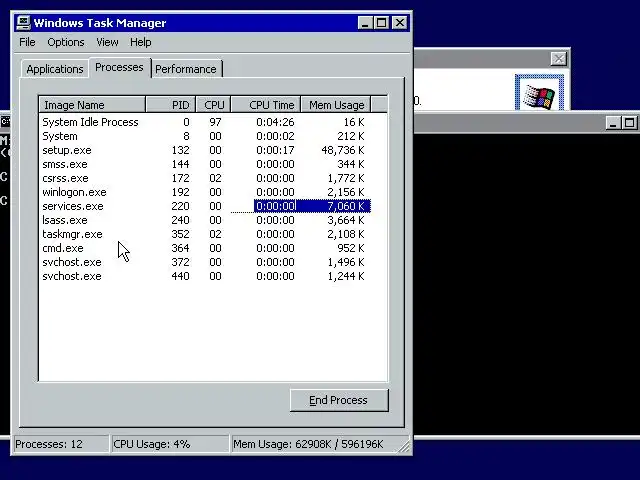Sort by Mem Usage column header
Image resolution: width=640 pixels, height=480 pixels.
[336, 105]
